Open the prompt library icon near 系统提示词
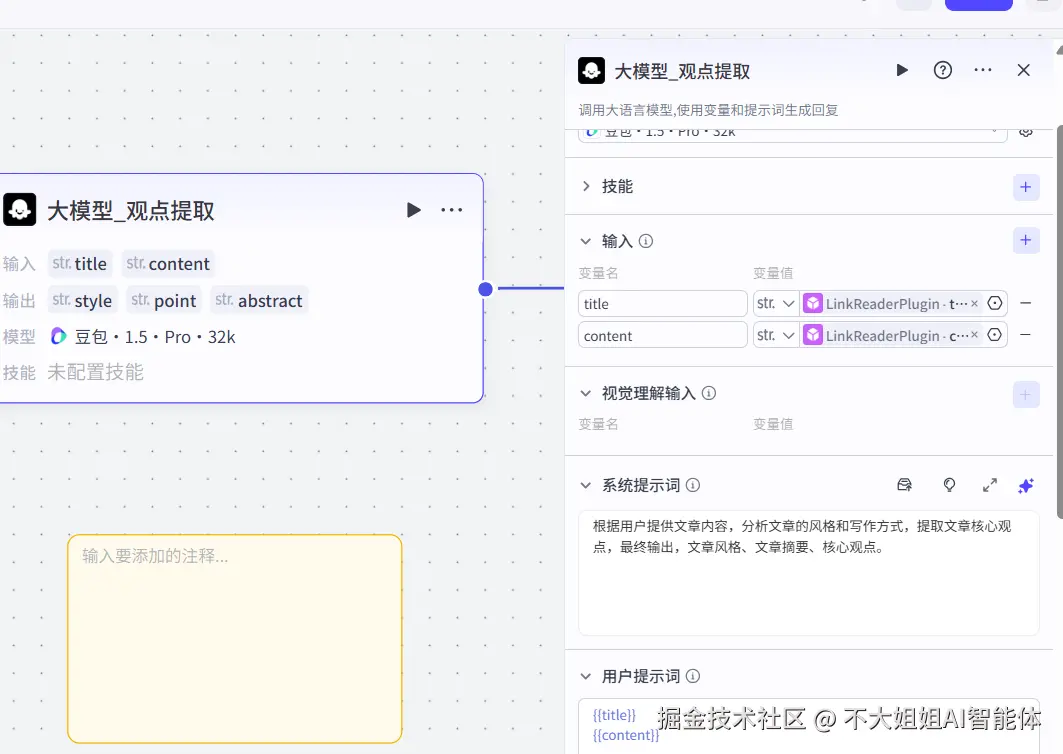The height and width of the screenshot is (754, 1063). tap(904, 485)
